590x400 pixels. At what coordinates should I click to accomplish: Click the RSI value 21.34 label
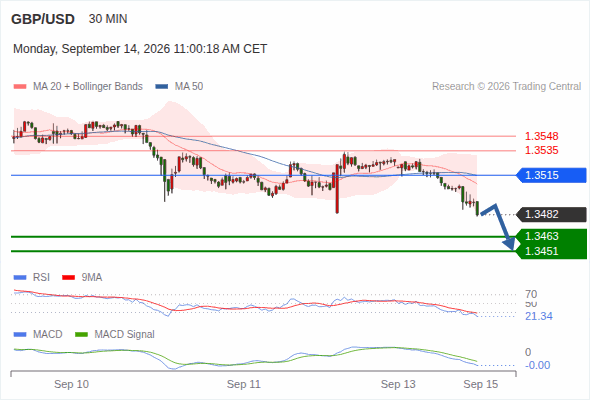pyautogui.click(x=539, y=316)
